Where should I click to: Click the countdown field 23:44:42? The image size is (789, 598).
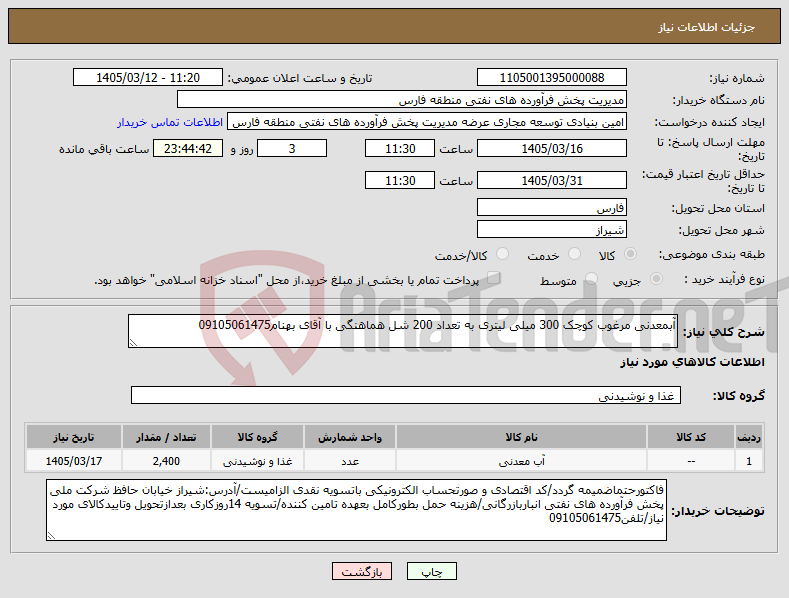pos(188,148)
